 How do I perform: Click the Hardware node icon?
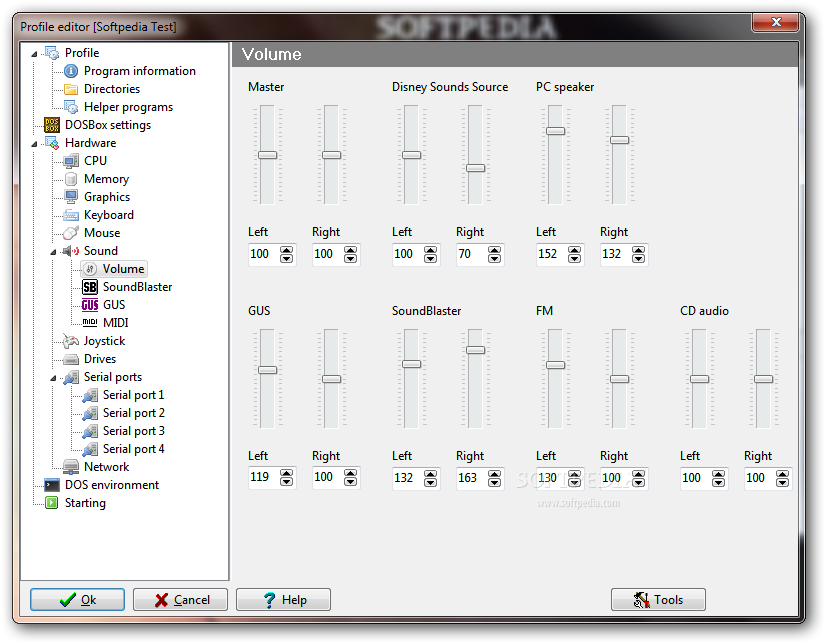pyautogui.click(x=52, y=143)
